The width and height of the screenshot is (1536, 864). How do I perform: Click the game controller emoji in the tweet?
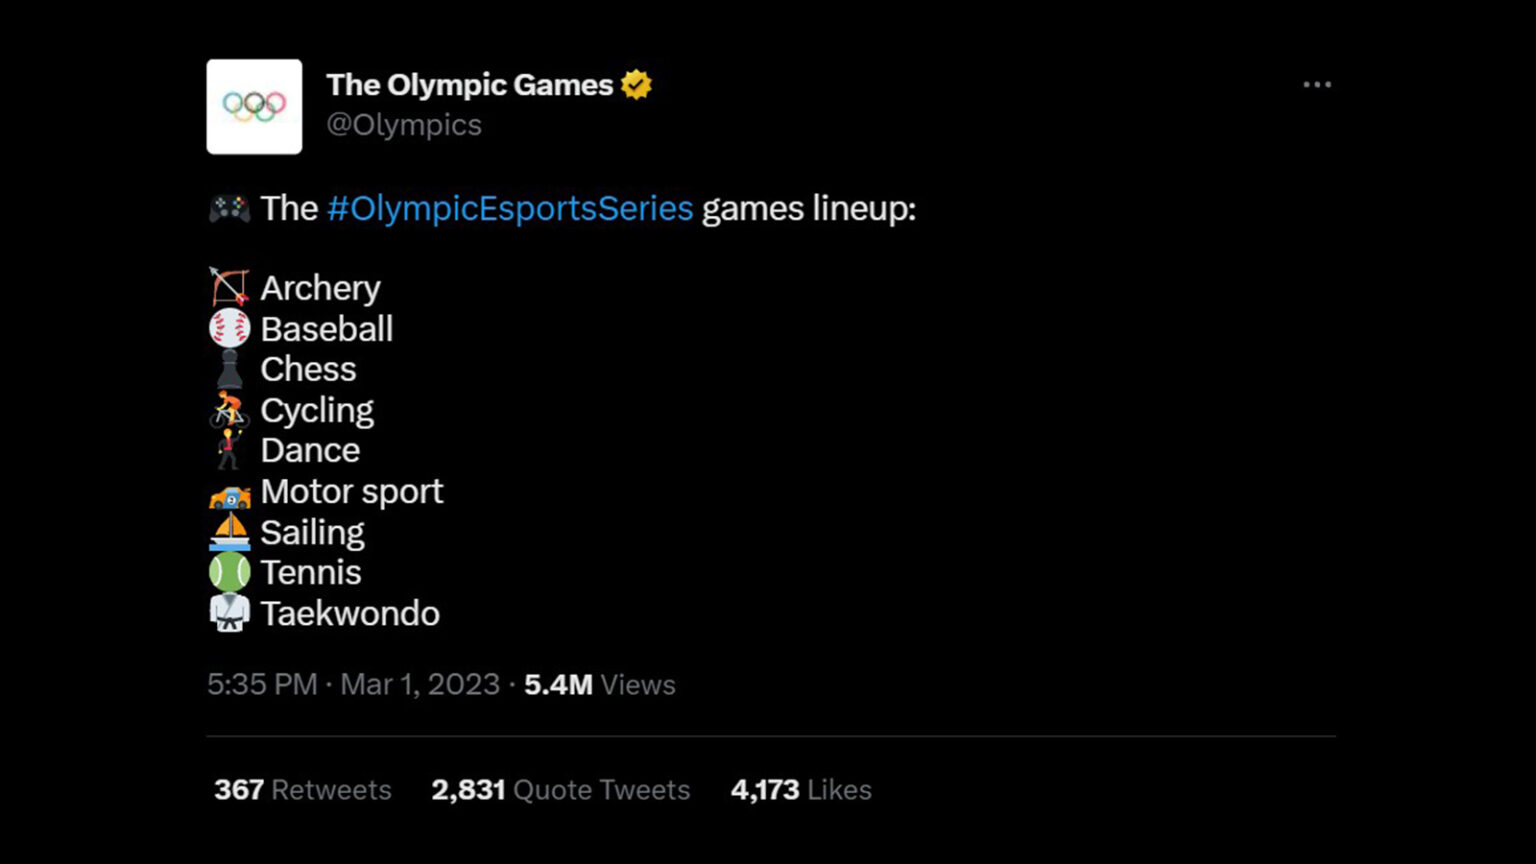[229, 208]
